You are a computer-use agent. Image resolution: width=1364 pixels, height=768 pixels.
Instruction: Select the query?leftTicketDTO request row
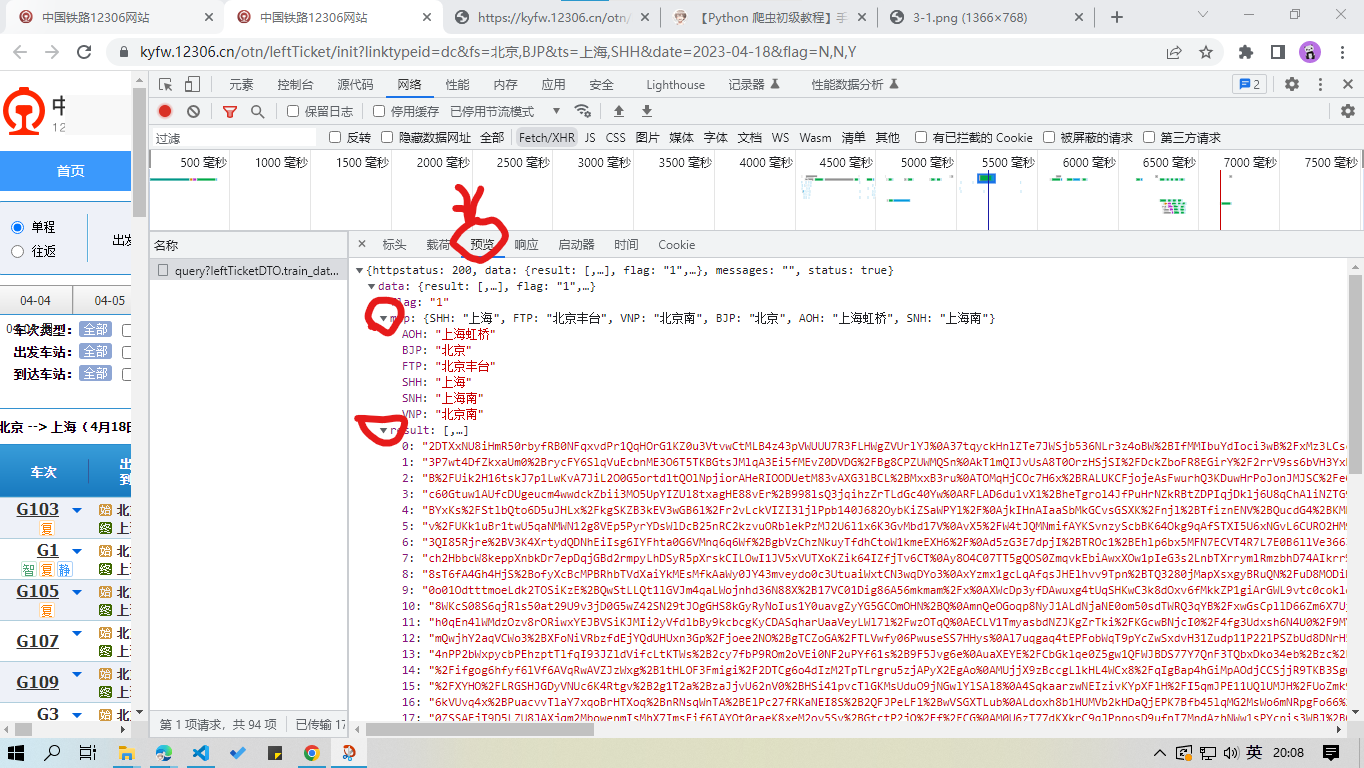click(248, 270)
